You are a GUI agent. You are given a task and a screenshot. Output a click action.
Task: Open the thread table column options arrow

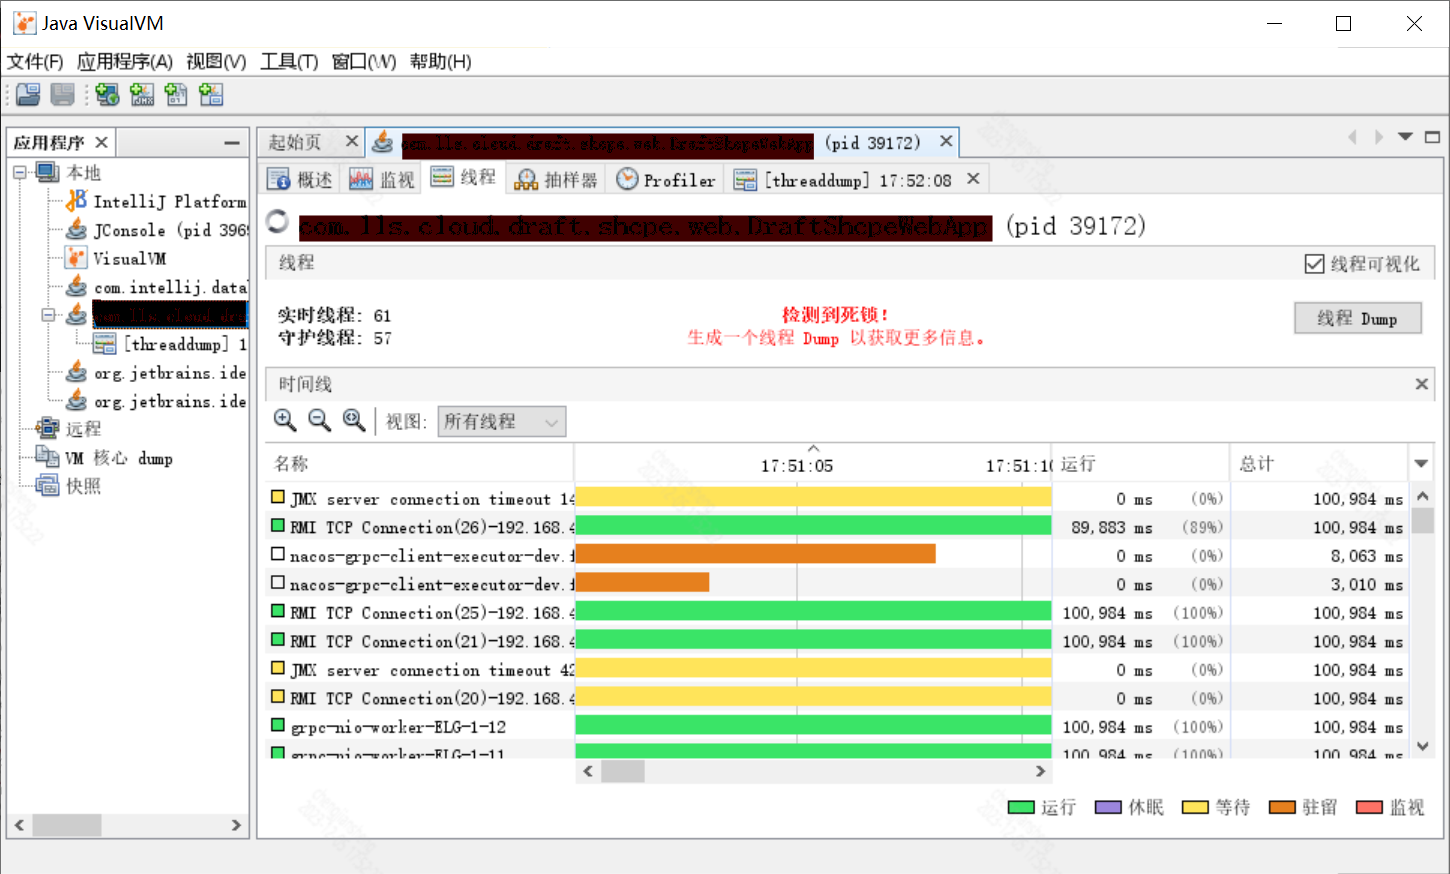(1421, 464)
